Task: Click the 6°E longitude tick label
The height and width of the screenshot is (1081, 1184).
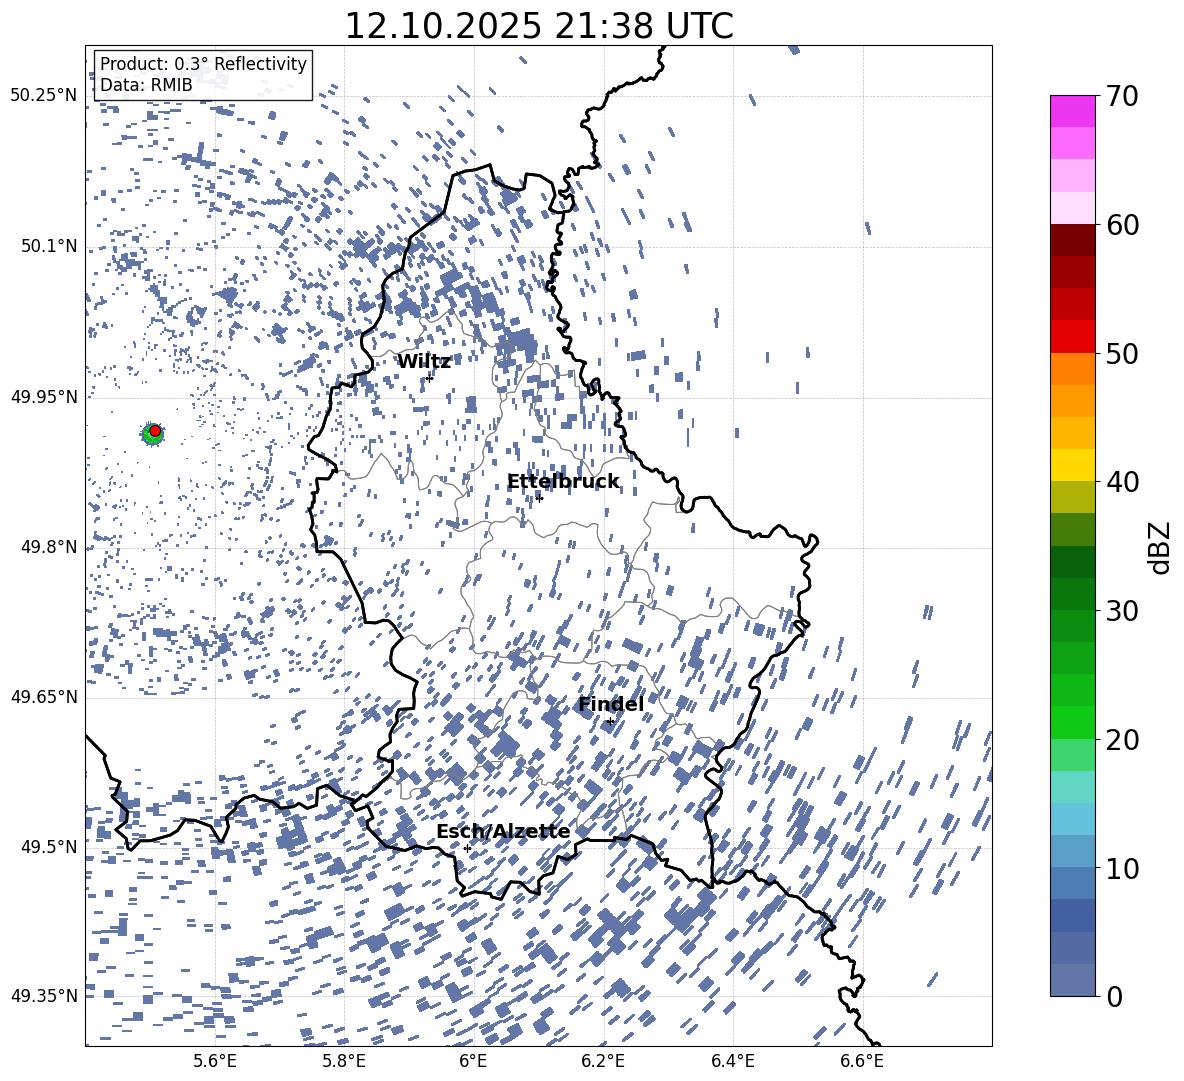Action: (473, 1061)
